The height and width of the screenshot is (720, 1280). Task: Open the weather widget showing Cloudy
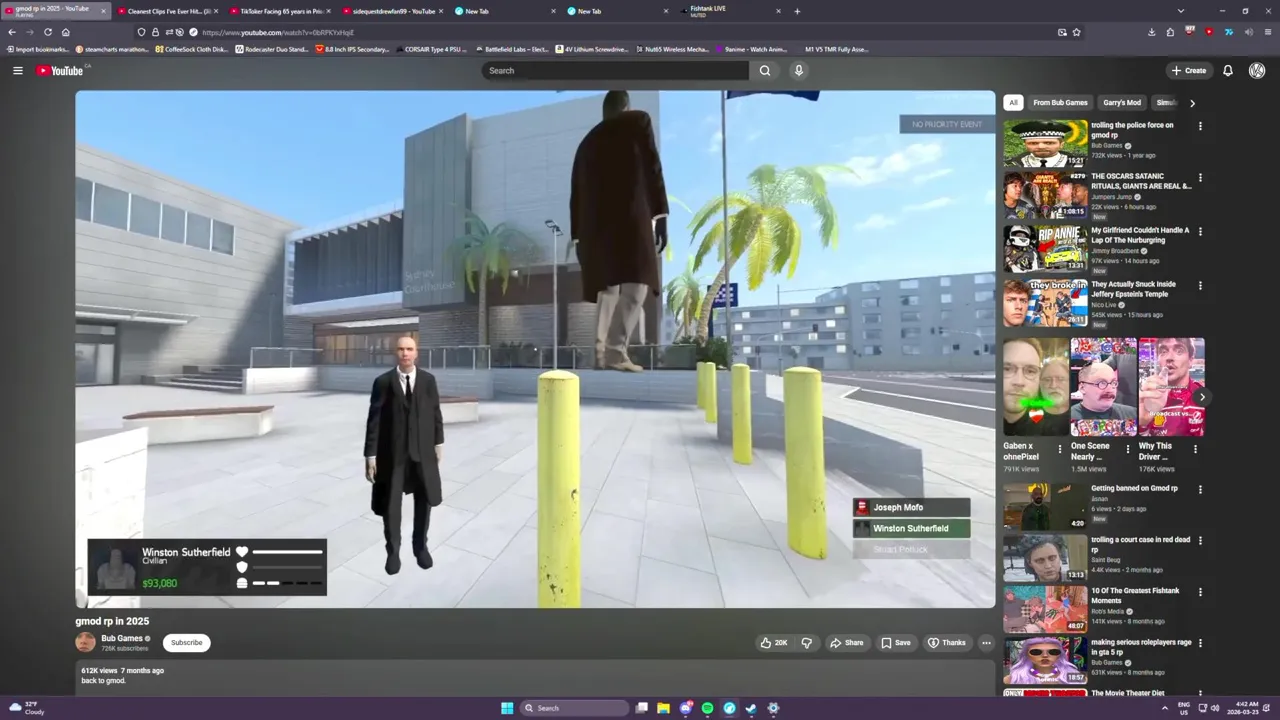point(26,708)
